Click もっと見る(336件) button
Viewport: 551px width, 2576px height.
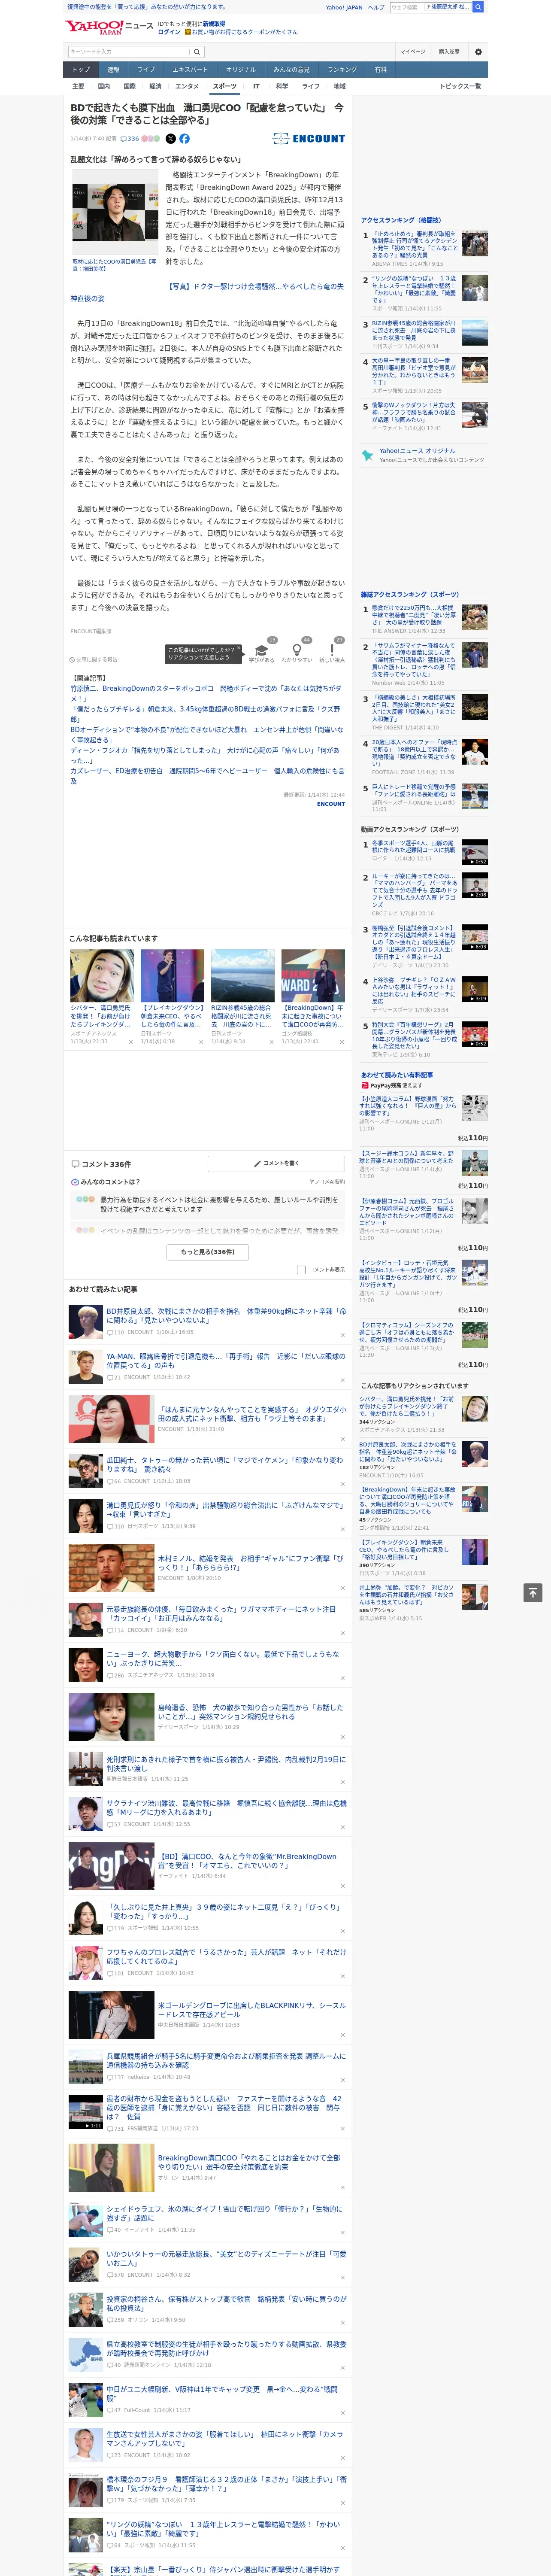pyautogui.click(x=208, y=1251)
